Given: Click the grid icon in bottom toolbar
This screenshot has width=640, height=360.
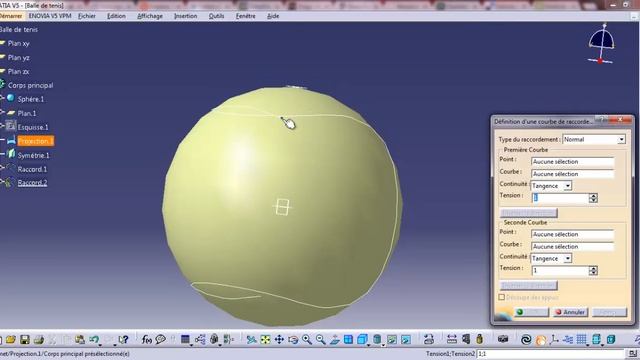Looking at the screenshot, I should click(x=582, y=340).
